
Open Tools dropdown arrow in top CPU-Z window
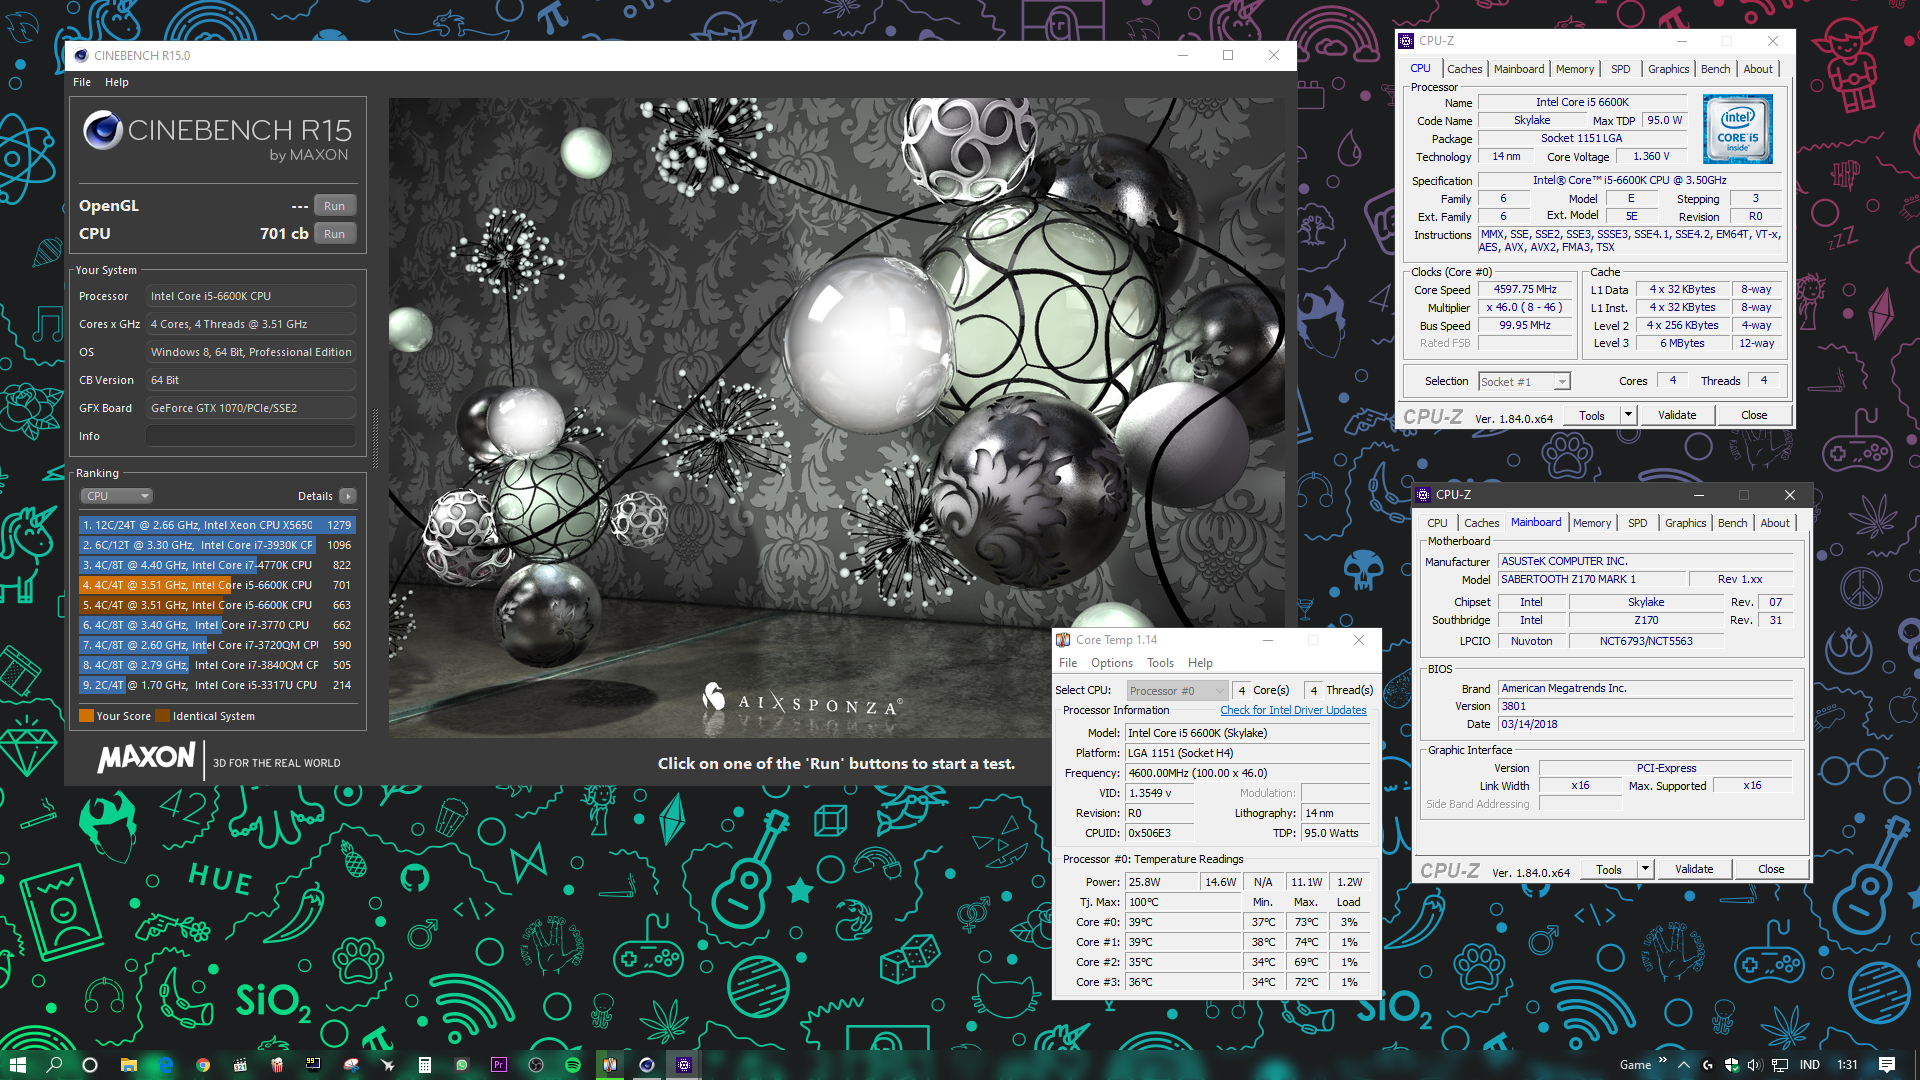(1628, 416)
